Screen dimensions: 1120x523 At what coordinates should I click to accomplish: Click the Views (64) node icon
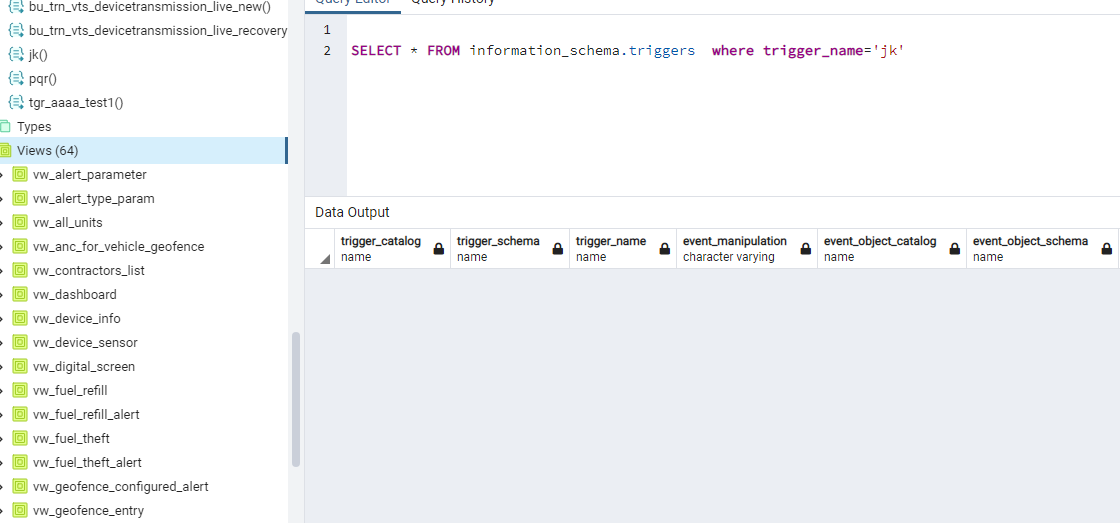click(5, 150)
